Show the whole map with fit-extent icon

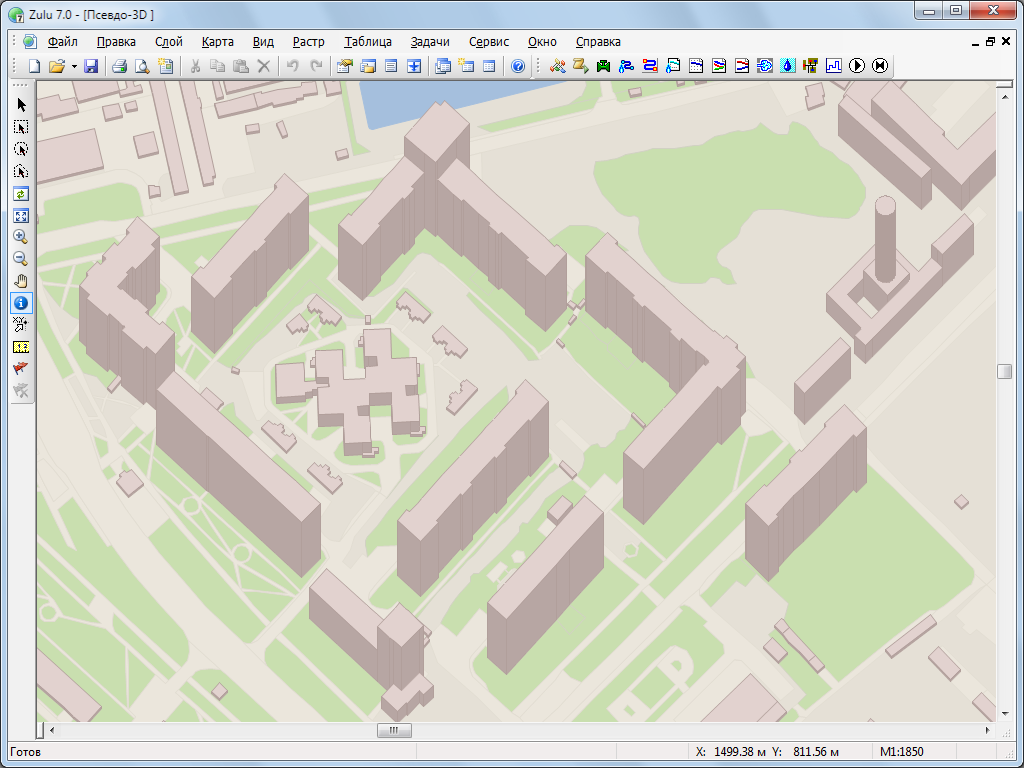coord(21,215)
